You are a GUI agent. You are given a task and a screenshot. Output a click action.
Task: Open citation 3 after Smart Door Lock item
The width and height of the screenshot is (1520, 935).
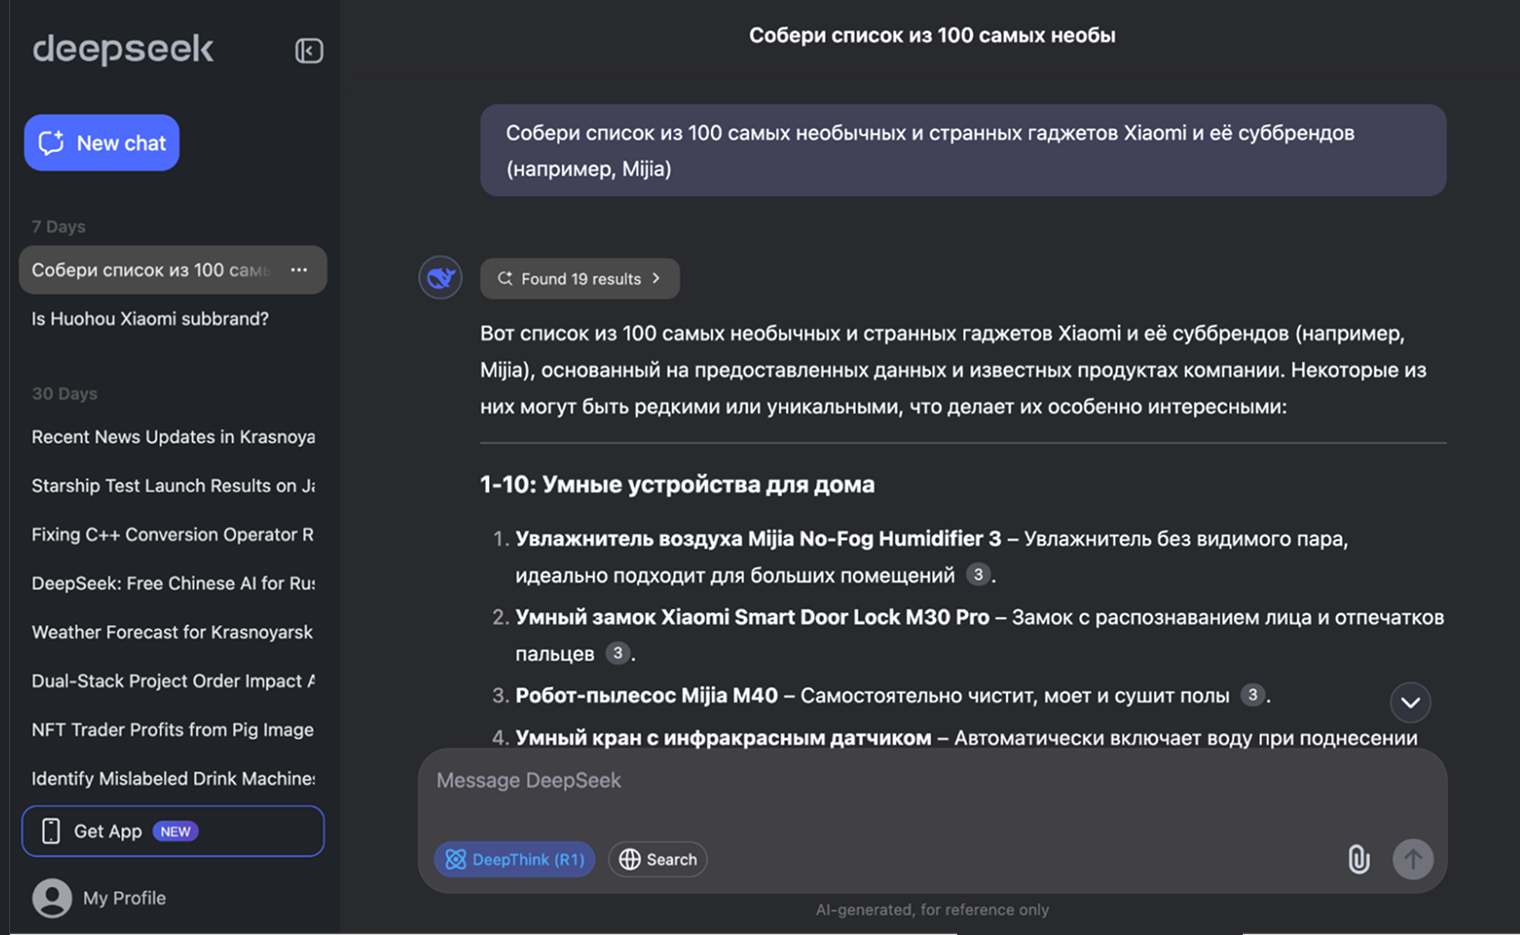[618, 653]
